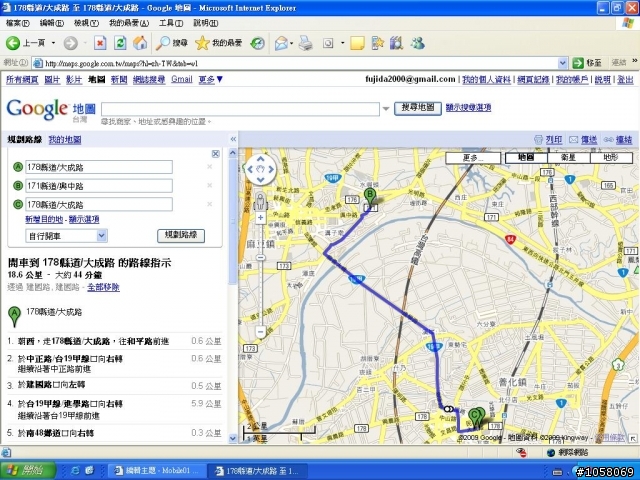The width and height of the screenshot is (640, 480).
Task: Click the Google Maps search field
Action: click(240, 109)
